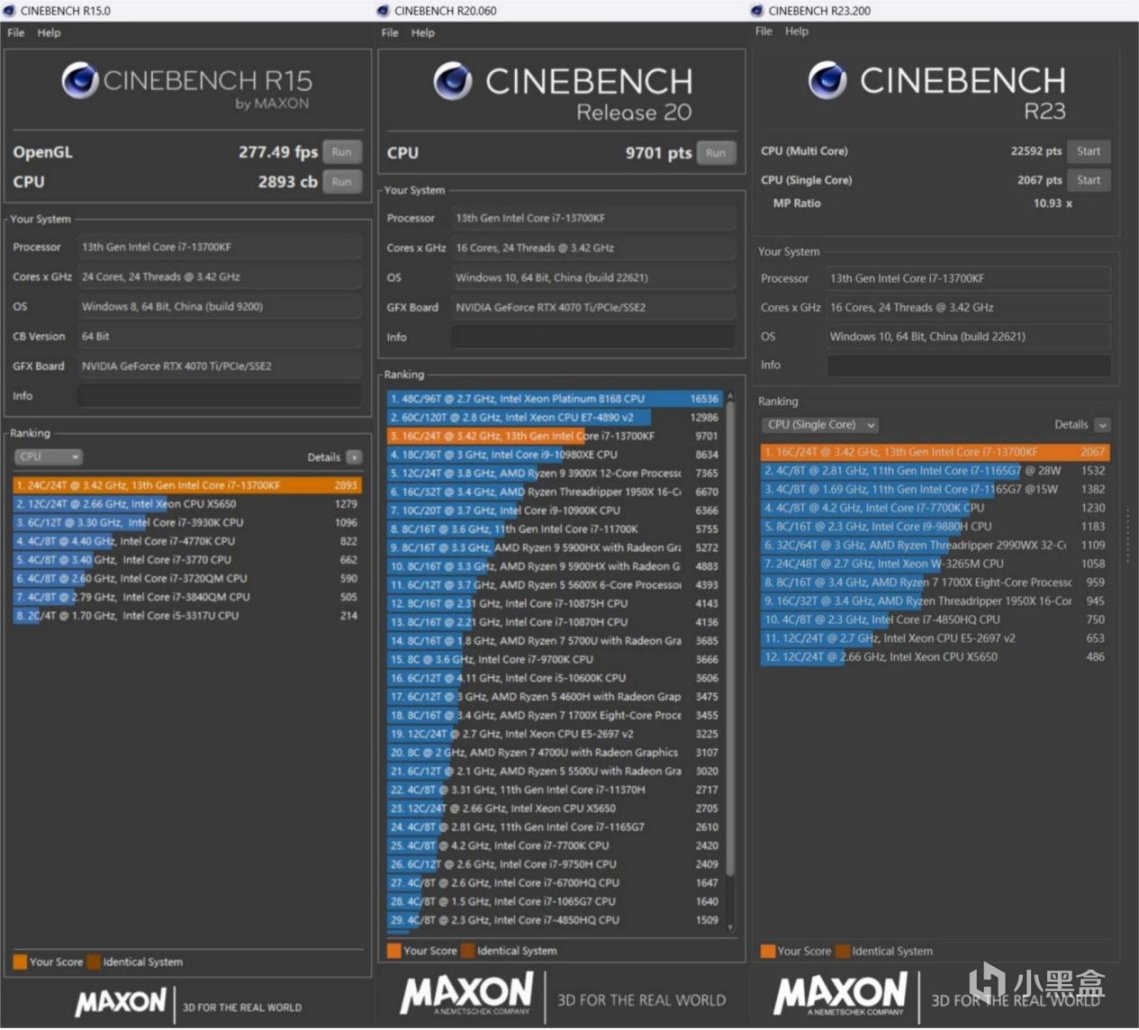Select R23 ranking row i7-1165G7 @15W
This screenshot has height=1030, width=1139.
point(936,490)
